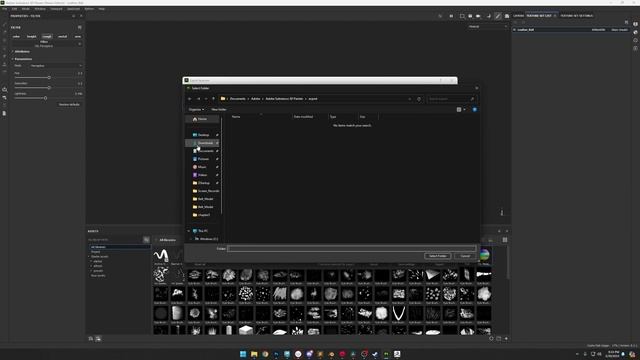The width and height of the screenshot is (640, 360).
Task: Collapse the Parameters section
Action: (x=23, y=59)
